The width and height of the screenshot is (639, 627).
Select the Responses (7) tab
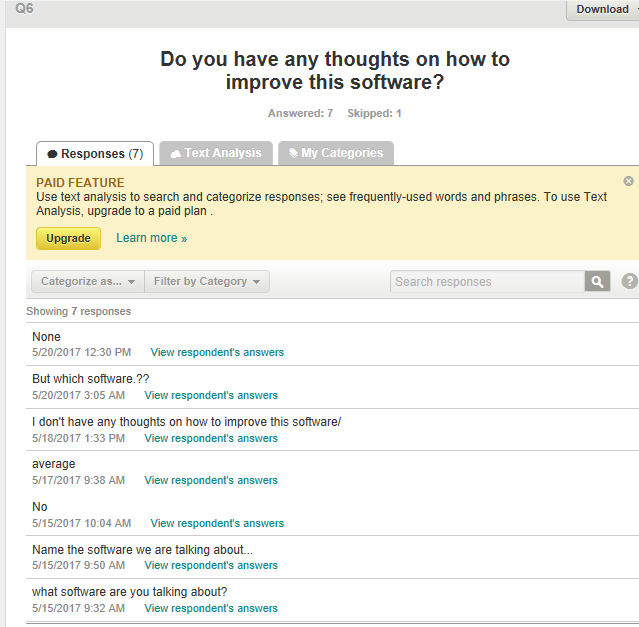pyautogui.click(x=95, y=154)
